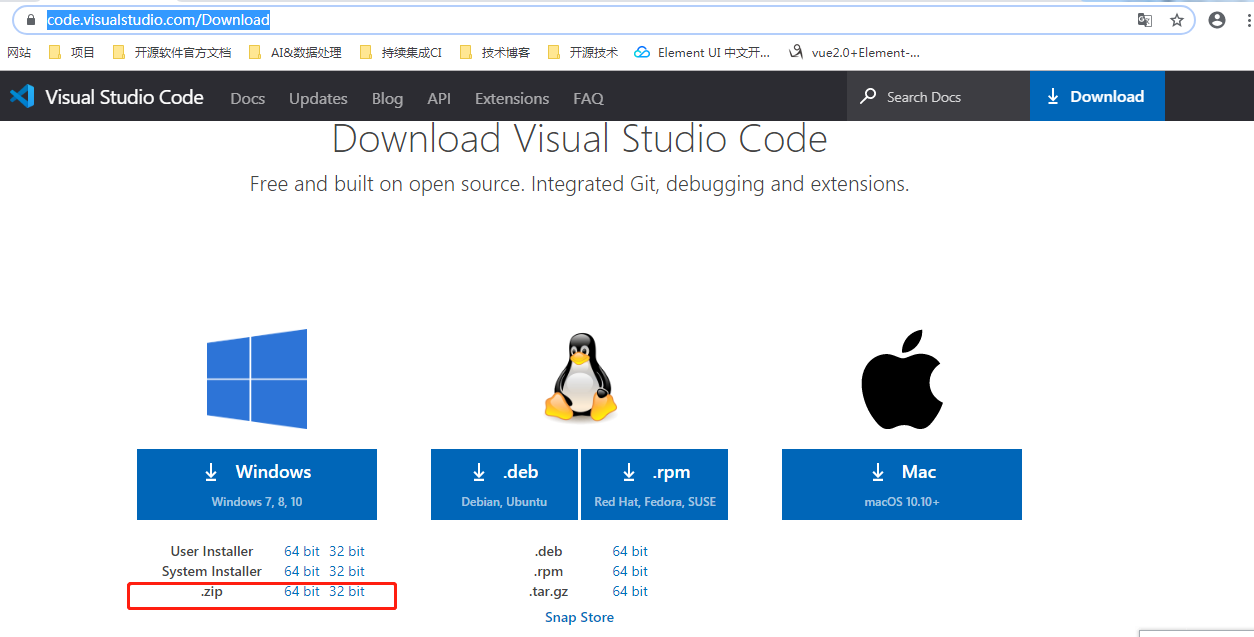The height and width of the screenshot is (637, 1254).
Task: Download Linux .rpm 64 bit link
Action: click(x=630, y=571)
